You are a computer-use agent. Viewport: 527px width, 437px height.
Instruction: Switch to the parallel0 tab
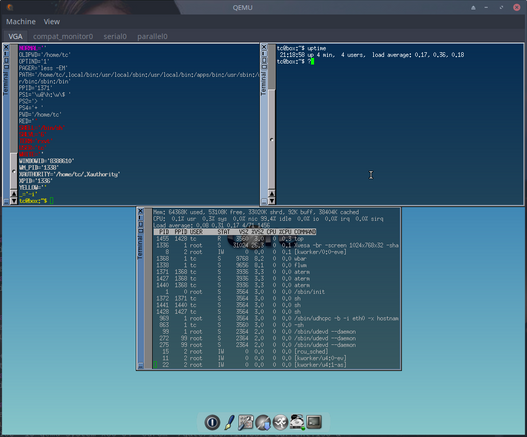click(152, 36)
